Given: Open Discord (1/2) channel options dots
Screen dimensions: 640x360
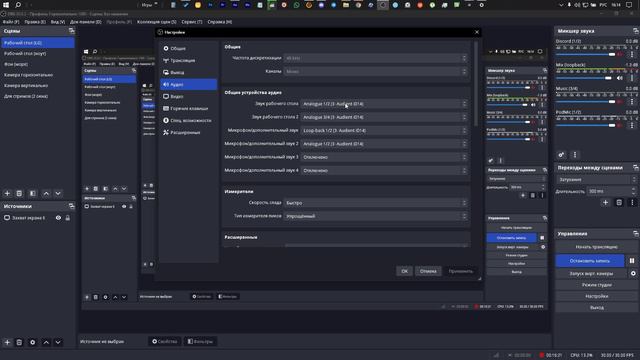Looking at the screenshot, I should (x=632, y=54).
